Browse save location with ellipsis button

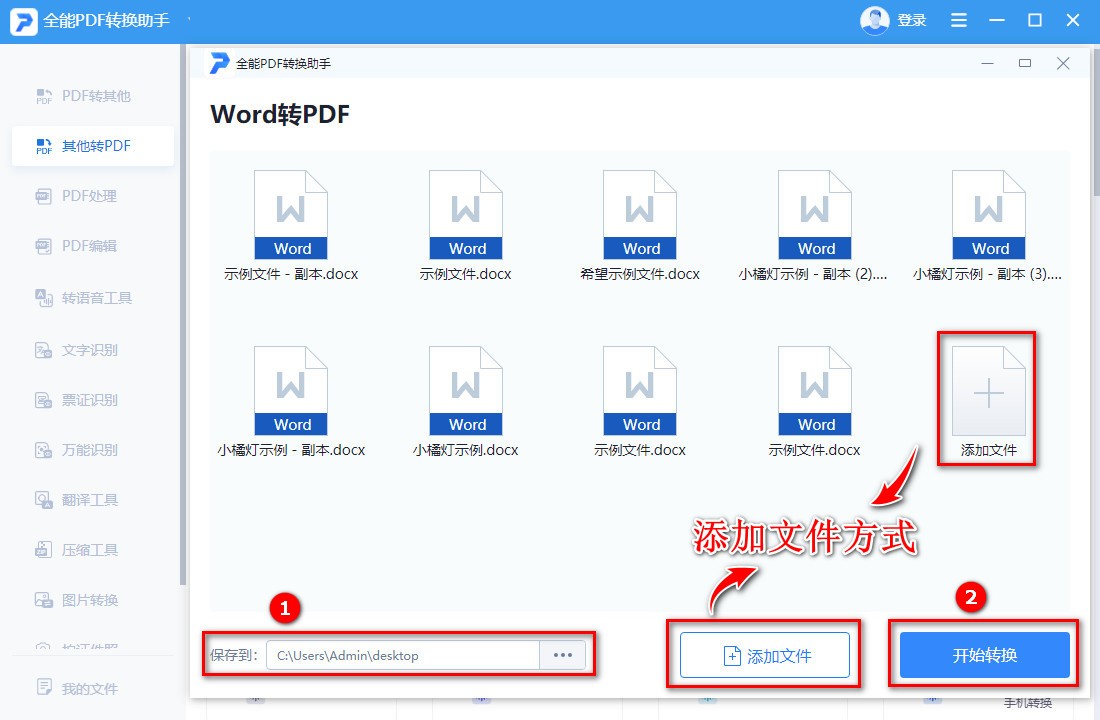pyautogui.click(x=562, y=655)
